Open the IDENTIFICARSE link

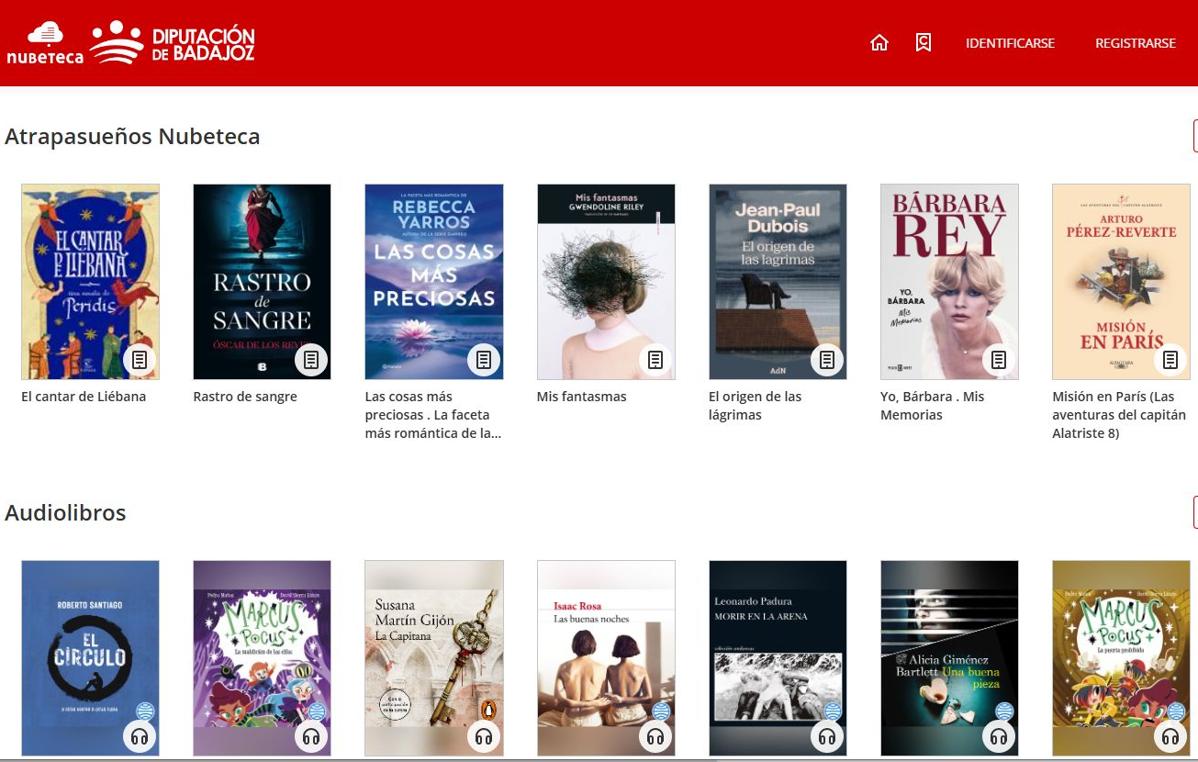[1009, 43]
